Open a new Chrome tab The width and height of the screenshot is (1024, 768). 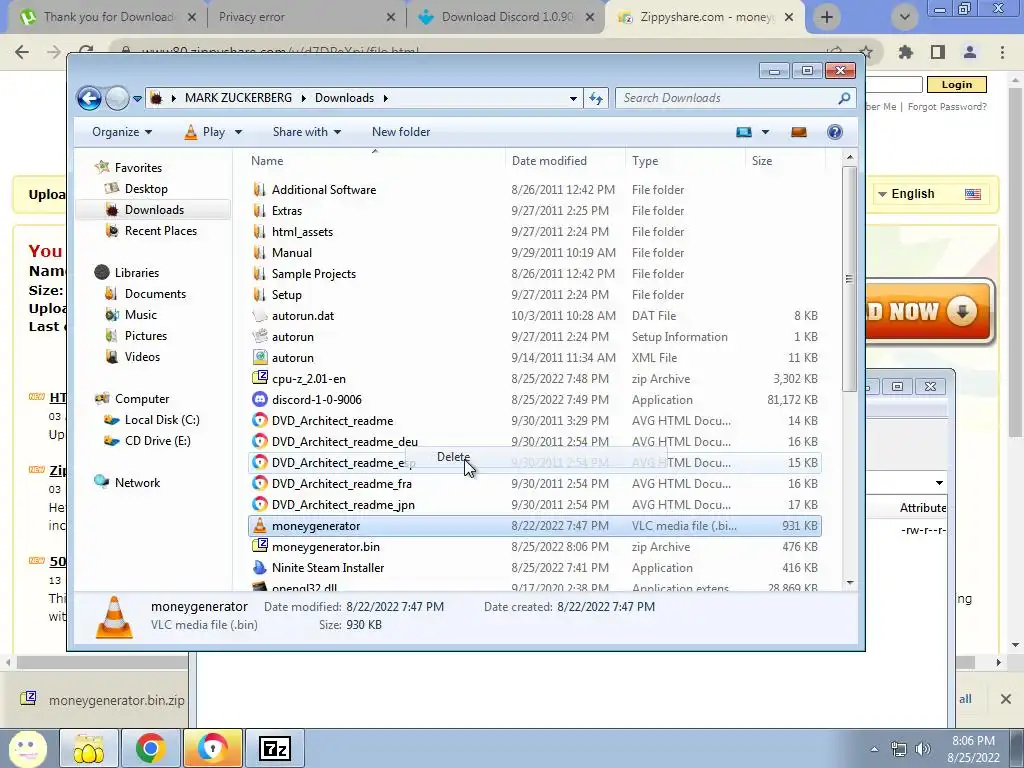click(827, 17)
